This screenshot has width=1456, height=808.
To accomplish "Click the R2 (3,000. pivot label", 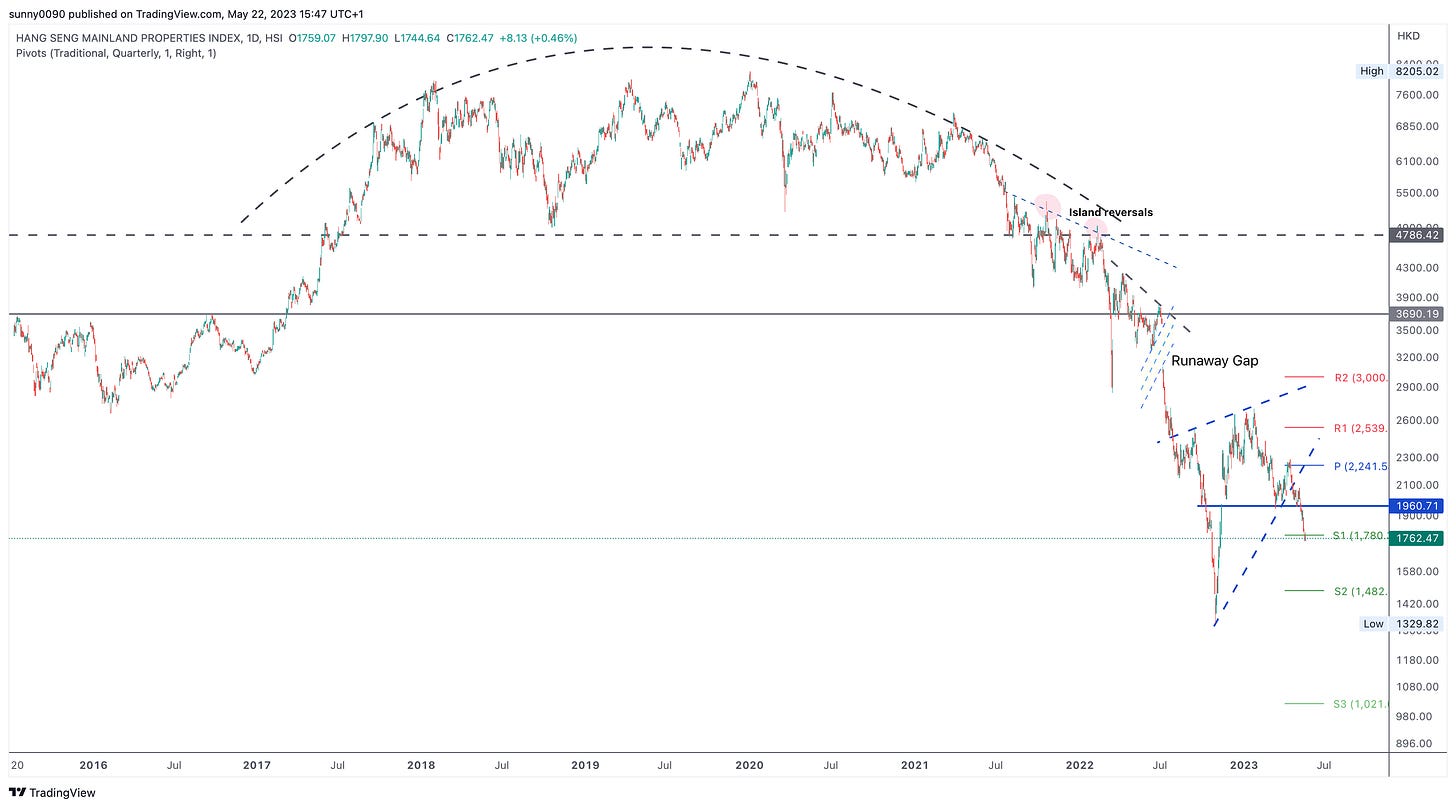I will (1361, 378).
